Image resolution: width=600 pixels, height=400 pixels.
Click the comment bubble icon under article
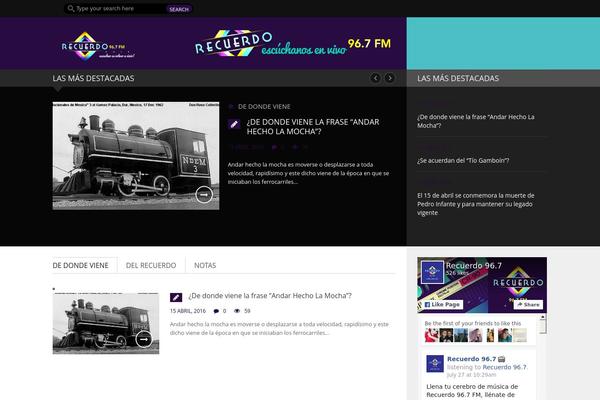click(216, 311)
